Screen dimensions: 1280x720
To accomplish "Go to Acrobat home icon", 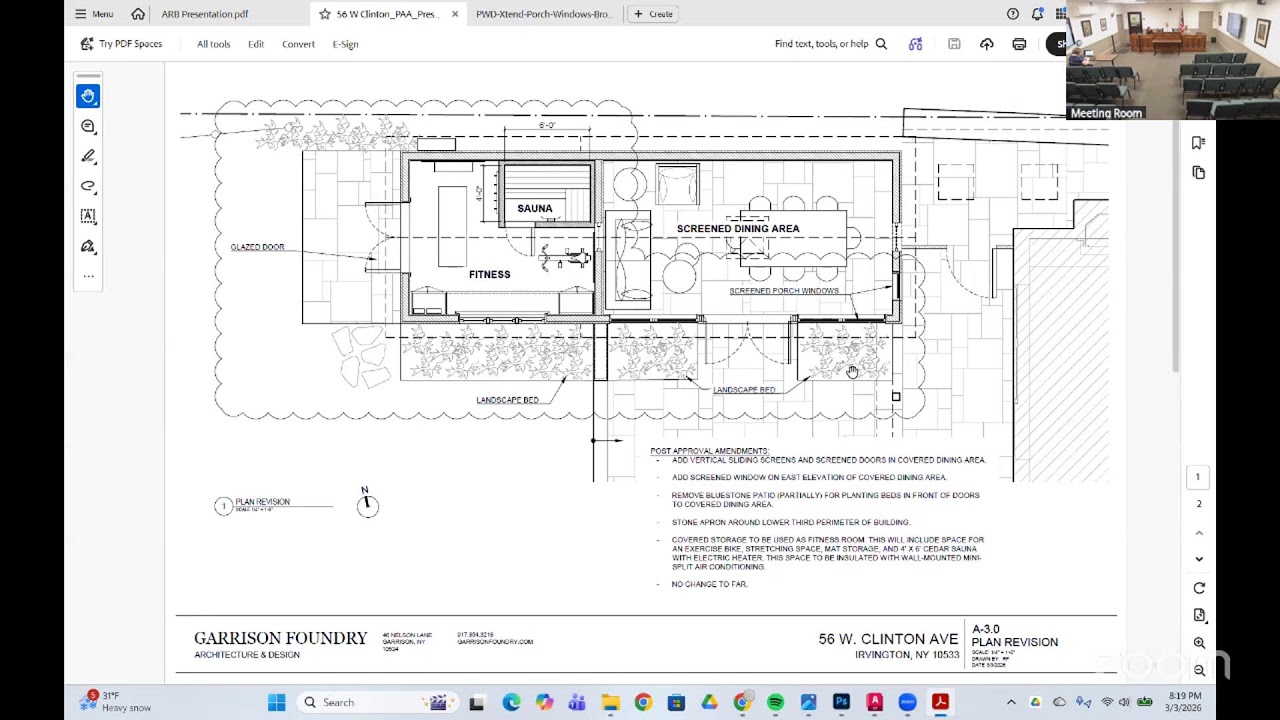I will (138, 14).
